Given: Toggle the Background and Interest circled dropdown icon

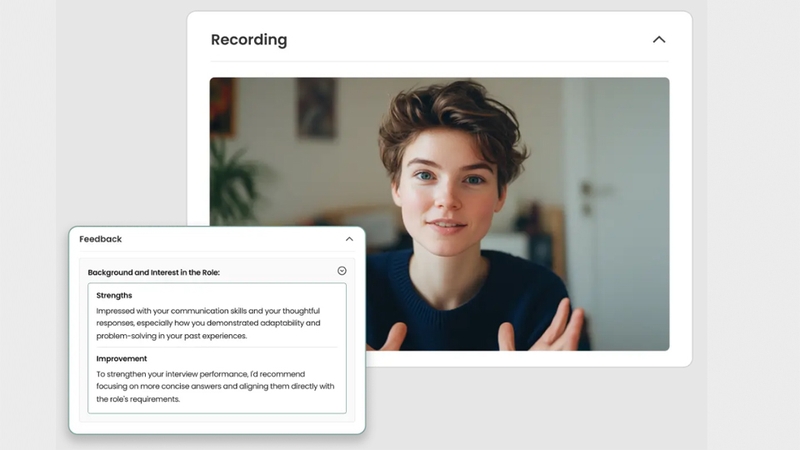Looking at the screenshot, I should coord(342,271).
